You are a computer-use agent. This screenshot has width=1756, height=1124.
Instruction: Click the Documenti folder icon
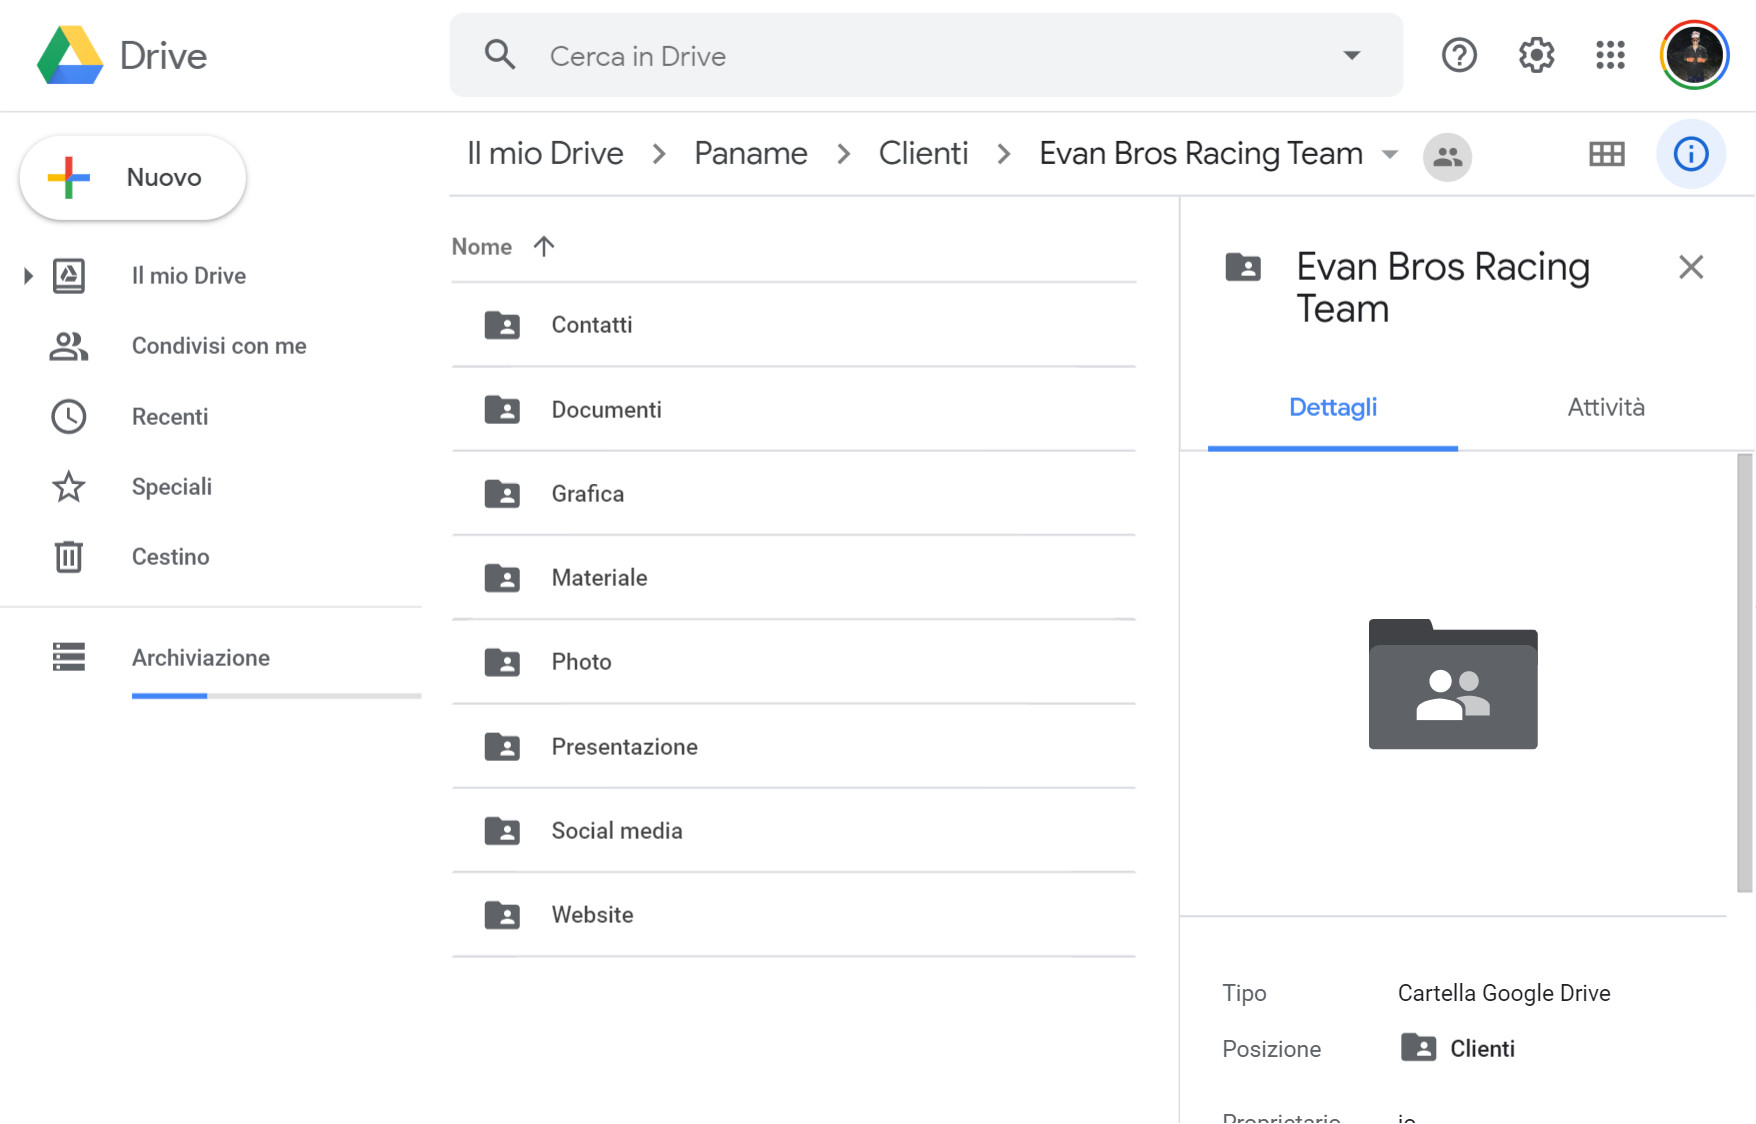click(502, 409)
